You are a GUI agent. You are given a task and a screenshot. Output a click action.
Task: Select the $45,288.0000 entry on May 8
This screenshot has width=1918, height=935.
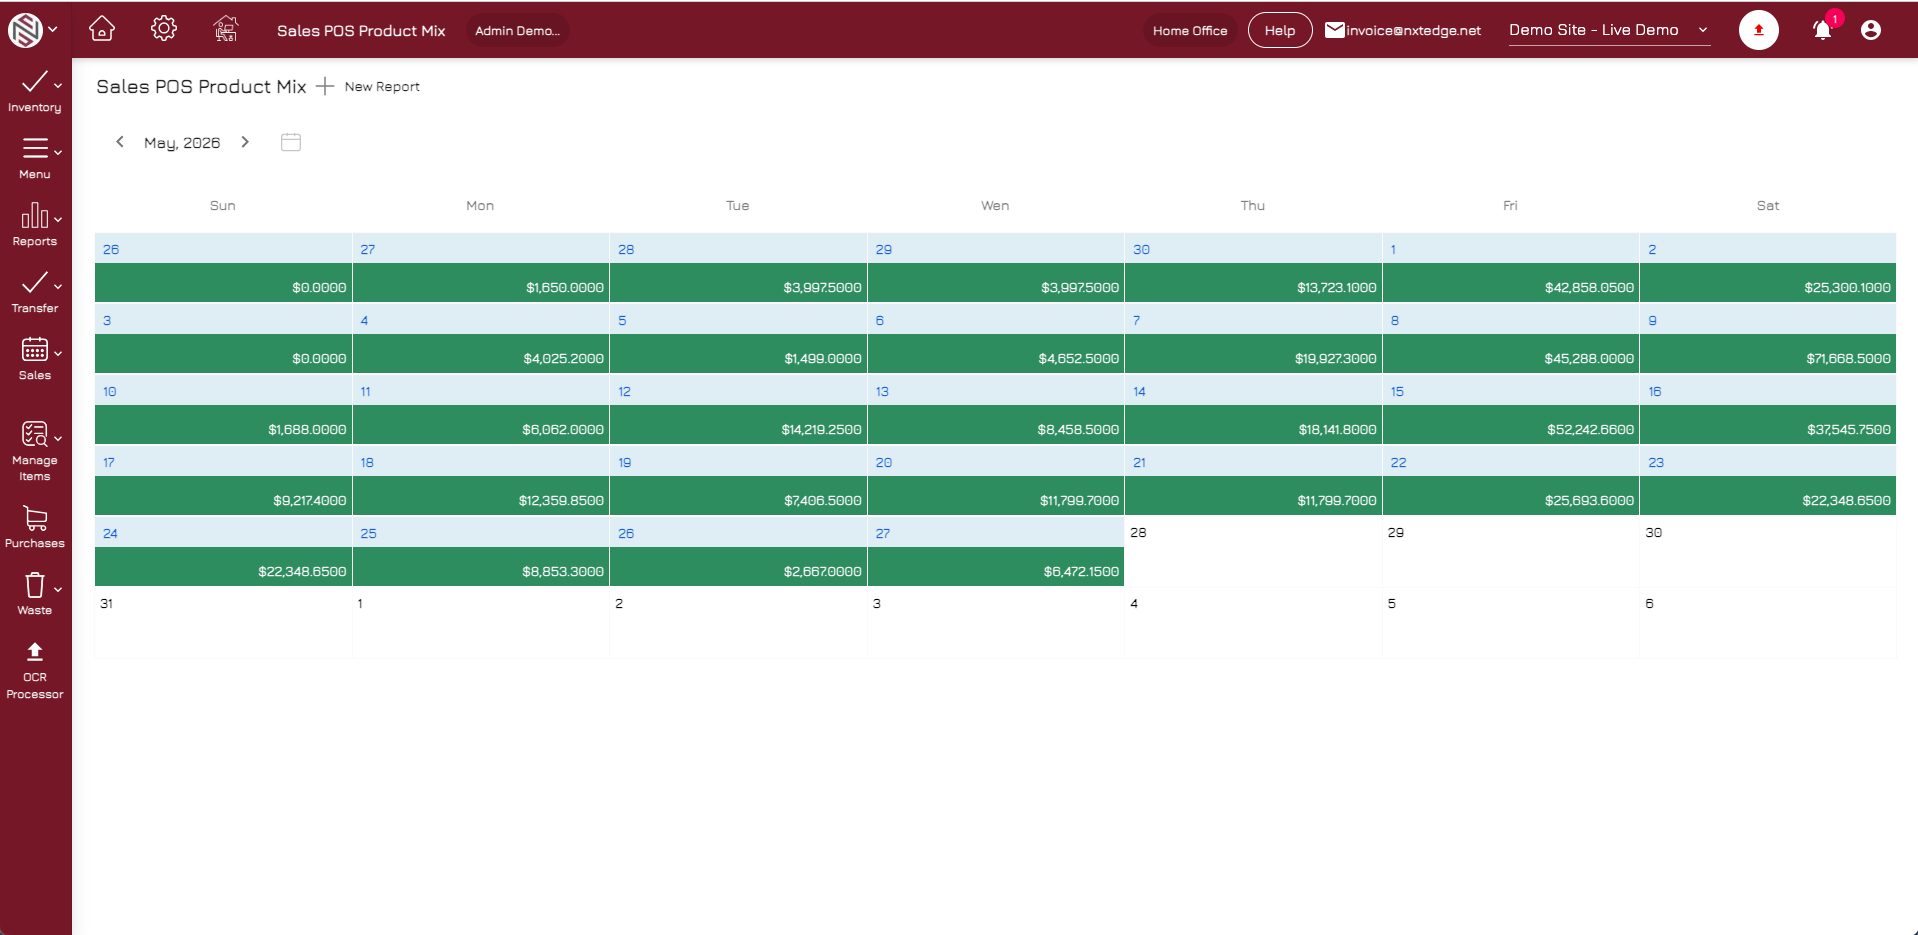point(1510,353)
